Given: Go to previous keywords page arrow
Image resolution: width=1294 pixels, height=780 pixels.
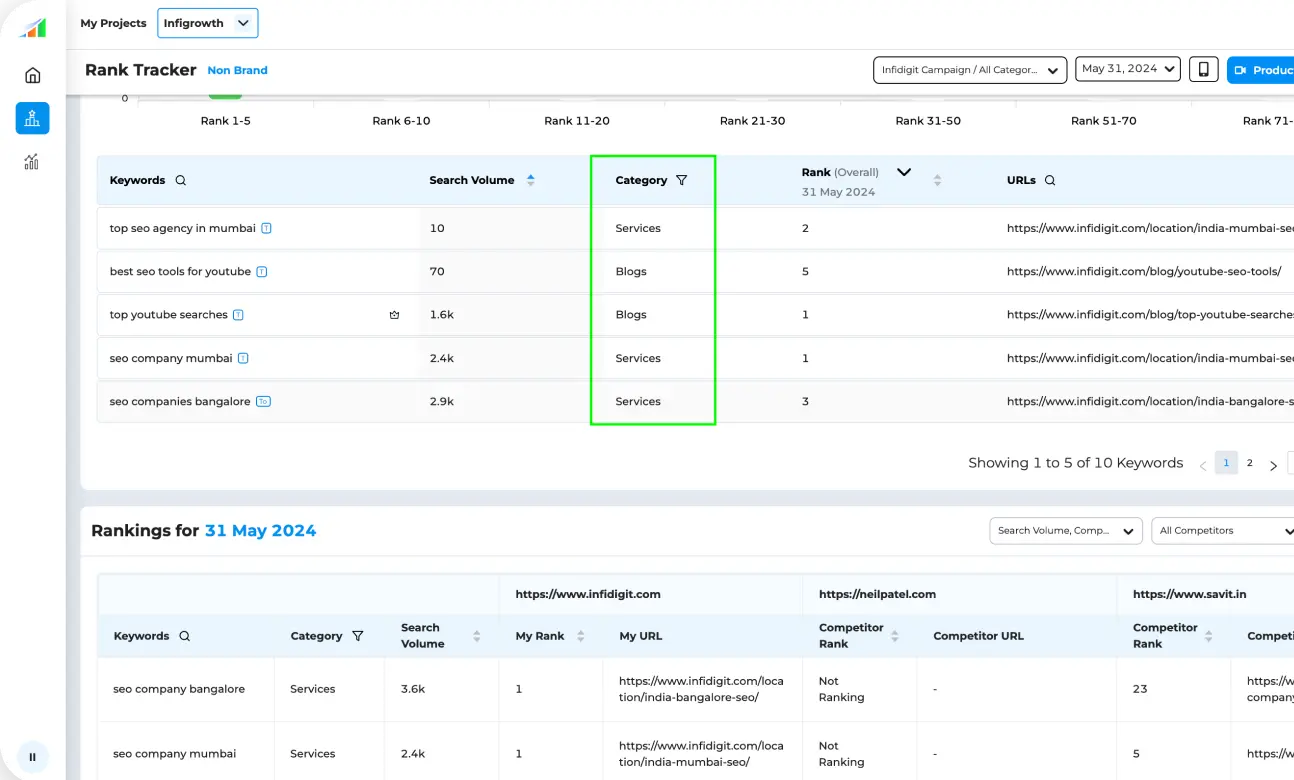Looking at the screenshot, I should click(x=1203, y=466).
